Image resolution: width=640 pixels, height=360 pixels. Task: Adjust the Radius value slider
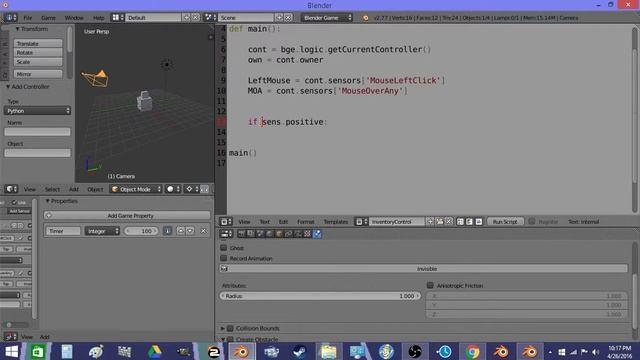pos(320,296)
